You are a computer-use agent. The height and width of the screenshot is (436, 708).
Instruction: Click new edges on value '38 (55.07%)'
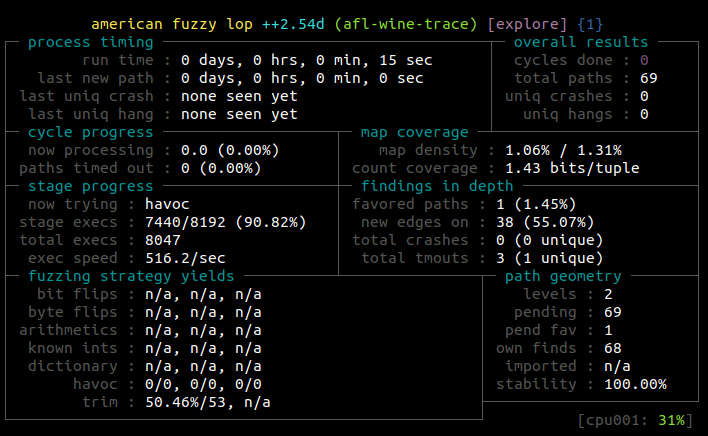pyautogui.click(x=545, y=222)
